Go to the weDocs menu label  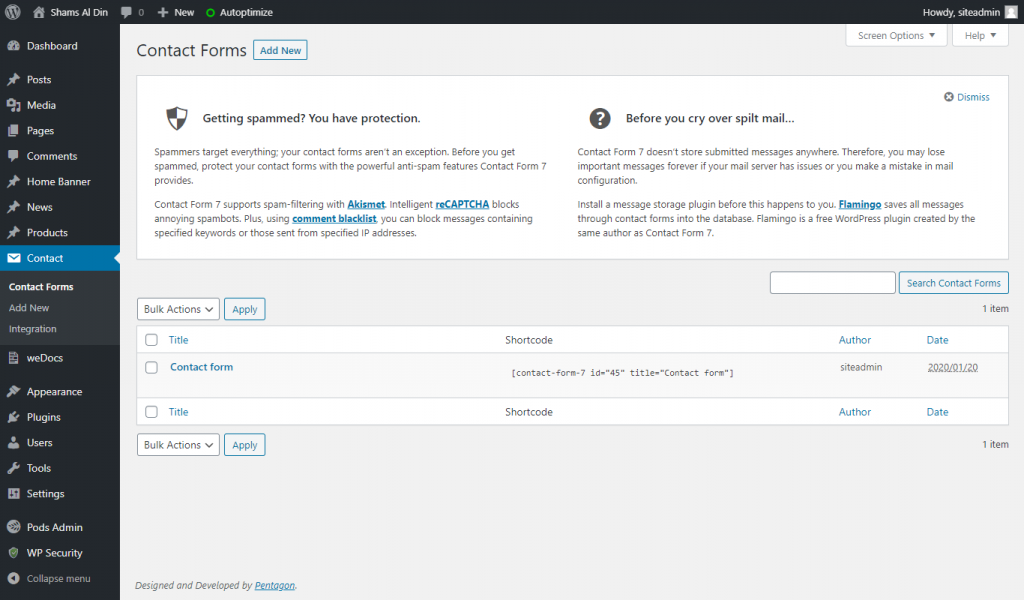(44, 358)
